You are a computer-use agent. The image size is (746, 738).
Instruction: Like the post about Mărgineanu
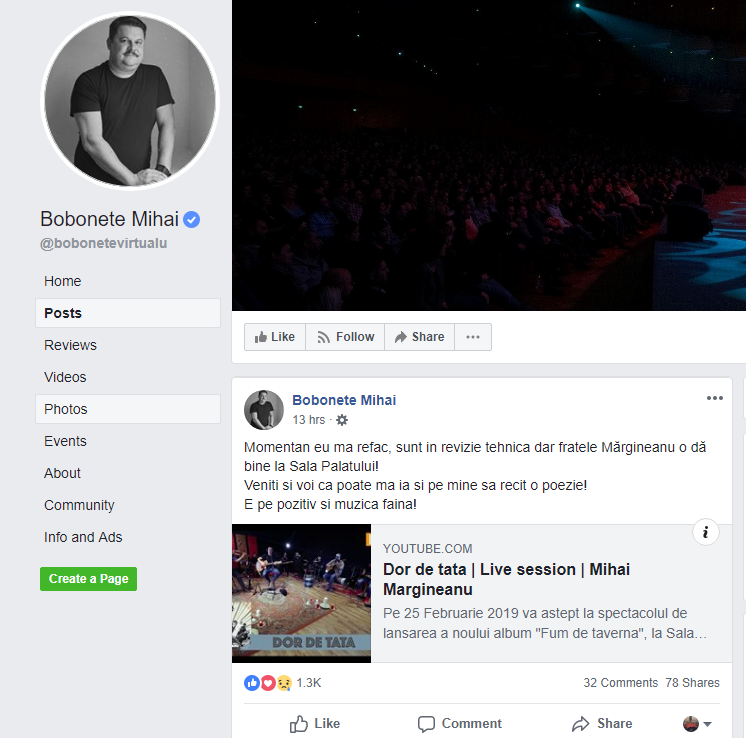coord(314,724)
